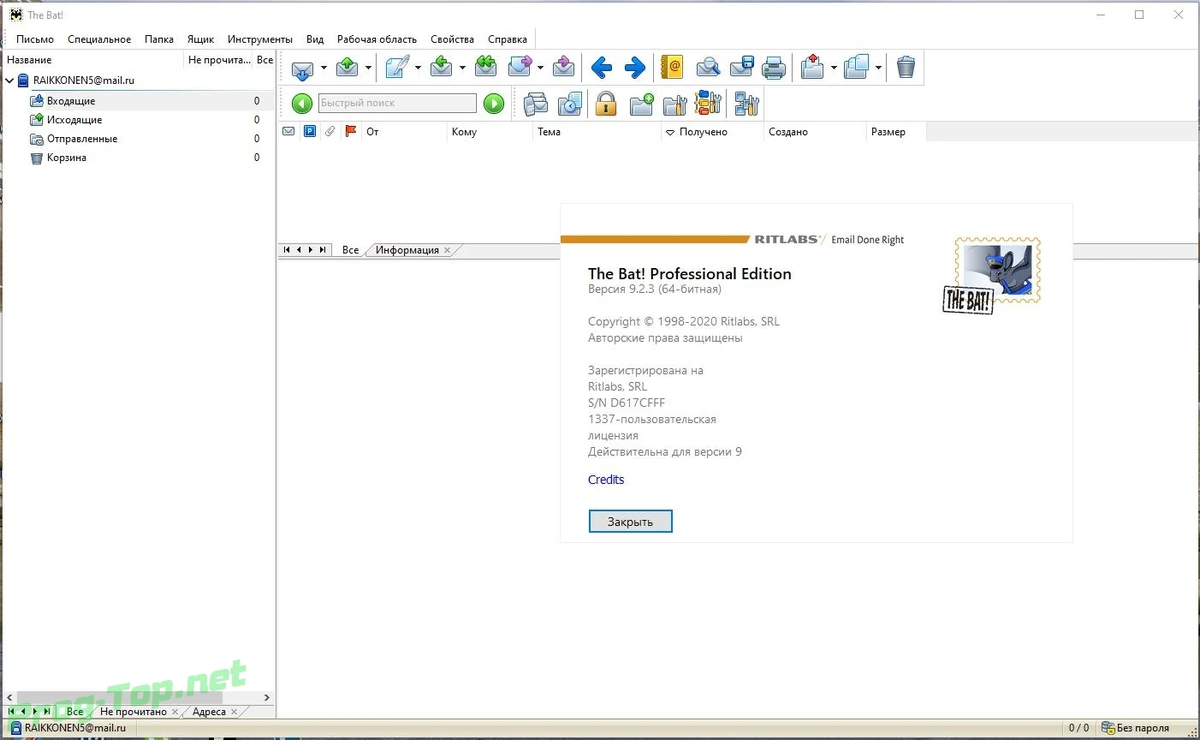Image resolution: width=1200 pixels, height=740 pixels.
Task: Click the Get new mail envelope icon
Action: (303, 68)
